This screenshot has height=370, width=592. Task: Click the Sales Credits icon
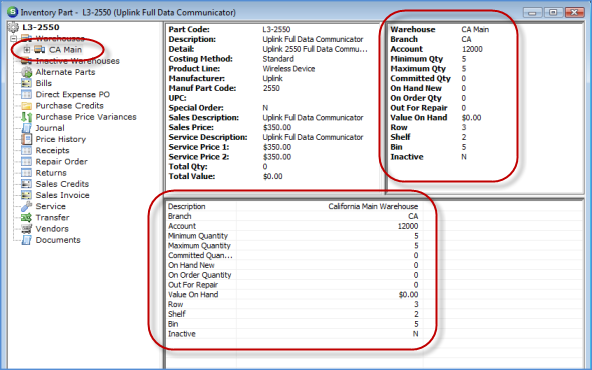click(x=26, y=184)
